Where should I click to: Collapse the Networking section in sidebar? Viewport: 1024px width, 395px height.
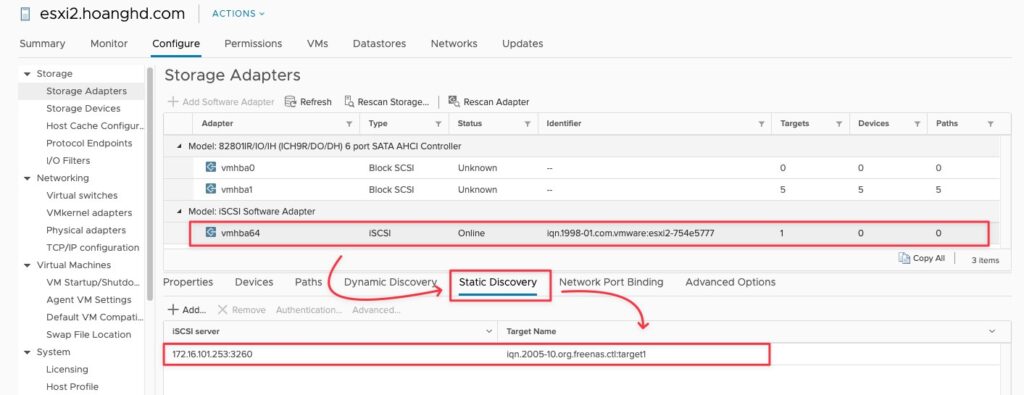coord(27,178)
